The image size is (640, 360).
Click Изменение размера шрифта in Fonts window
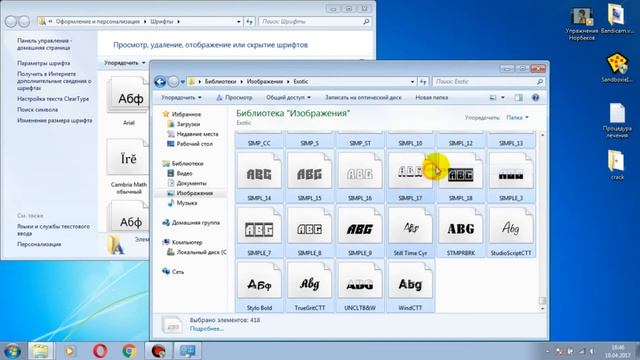pyautogui.click(x=54, y=121)
